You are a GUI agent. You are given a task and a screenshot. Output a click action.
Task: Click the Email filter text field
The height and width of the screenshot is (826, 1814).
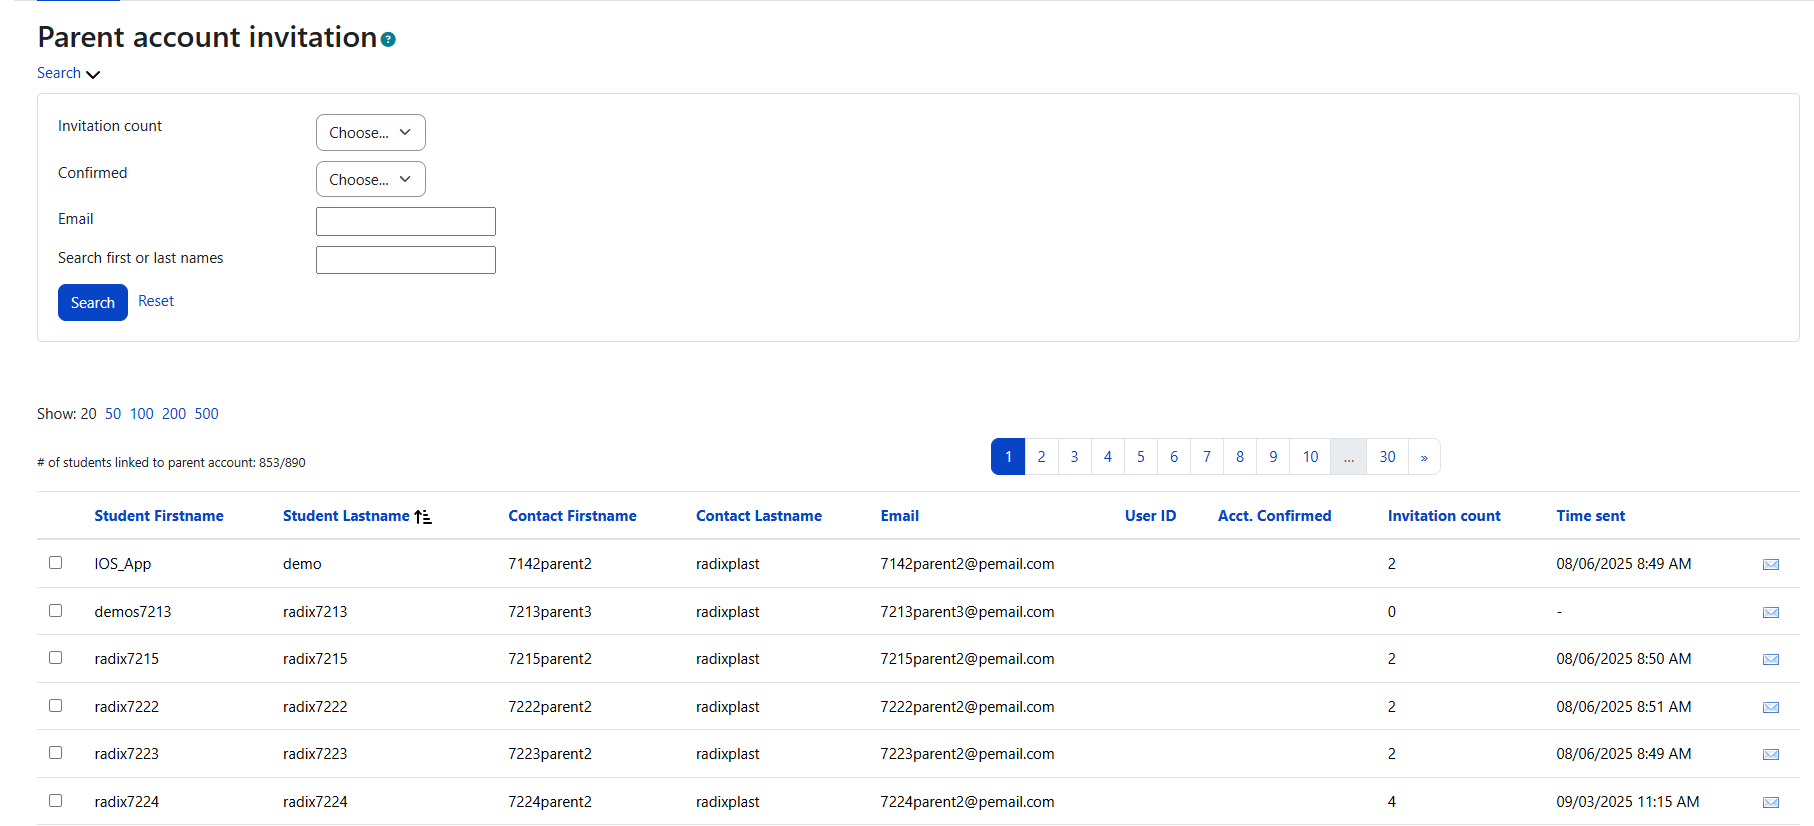click(x=405, y=221)
